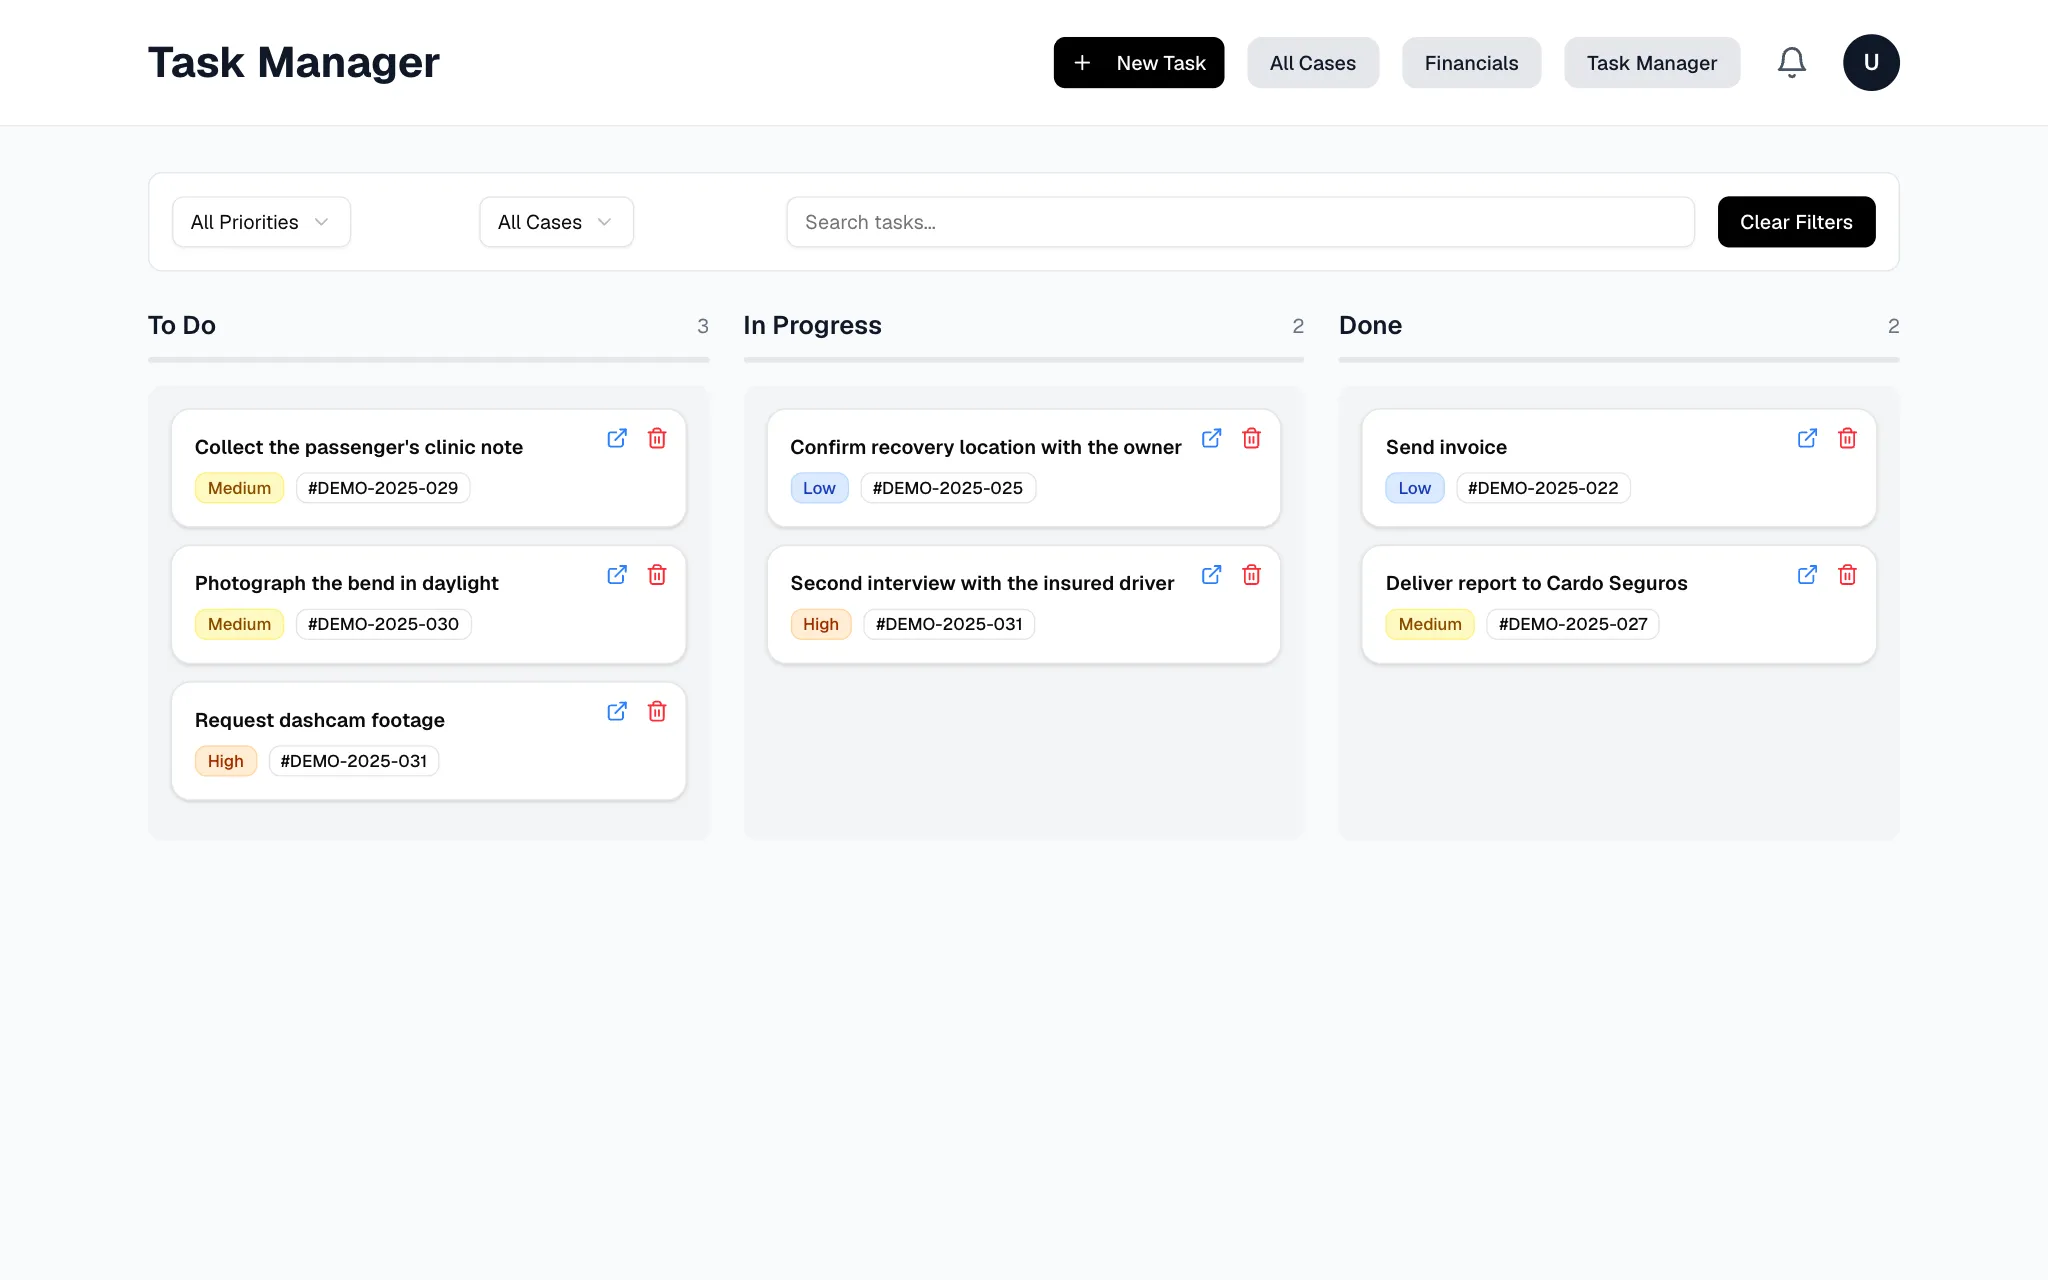The height and width of the screenshot is (1280, 2048).
Task: Open 'Second interview with the insured driver' link icon
Action: [1211, 575]
